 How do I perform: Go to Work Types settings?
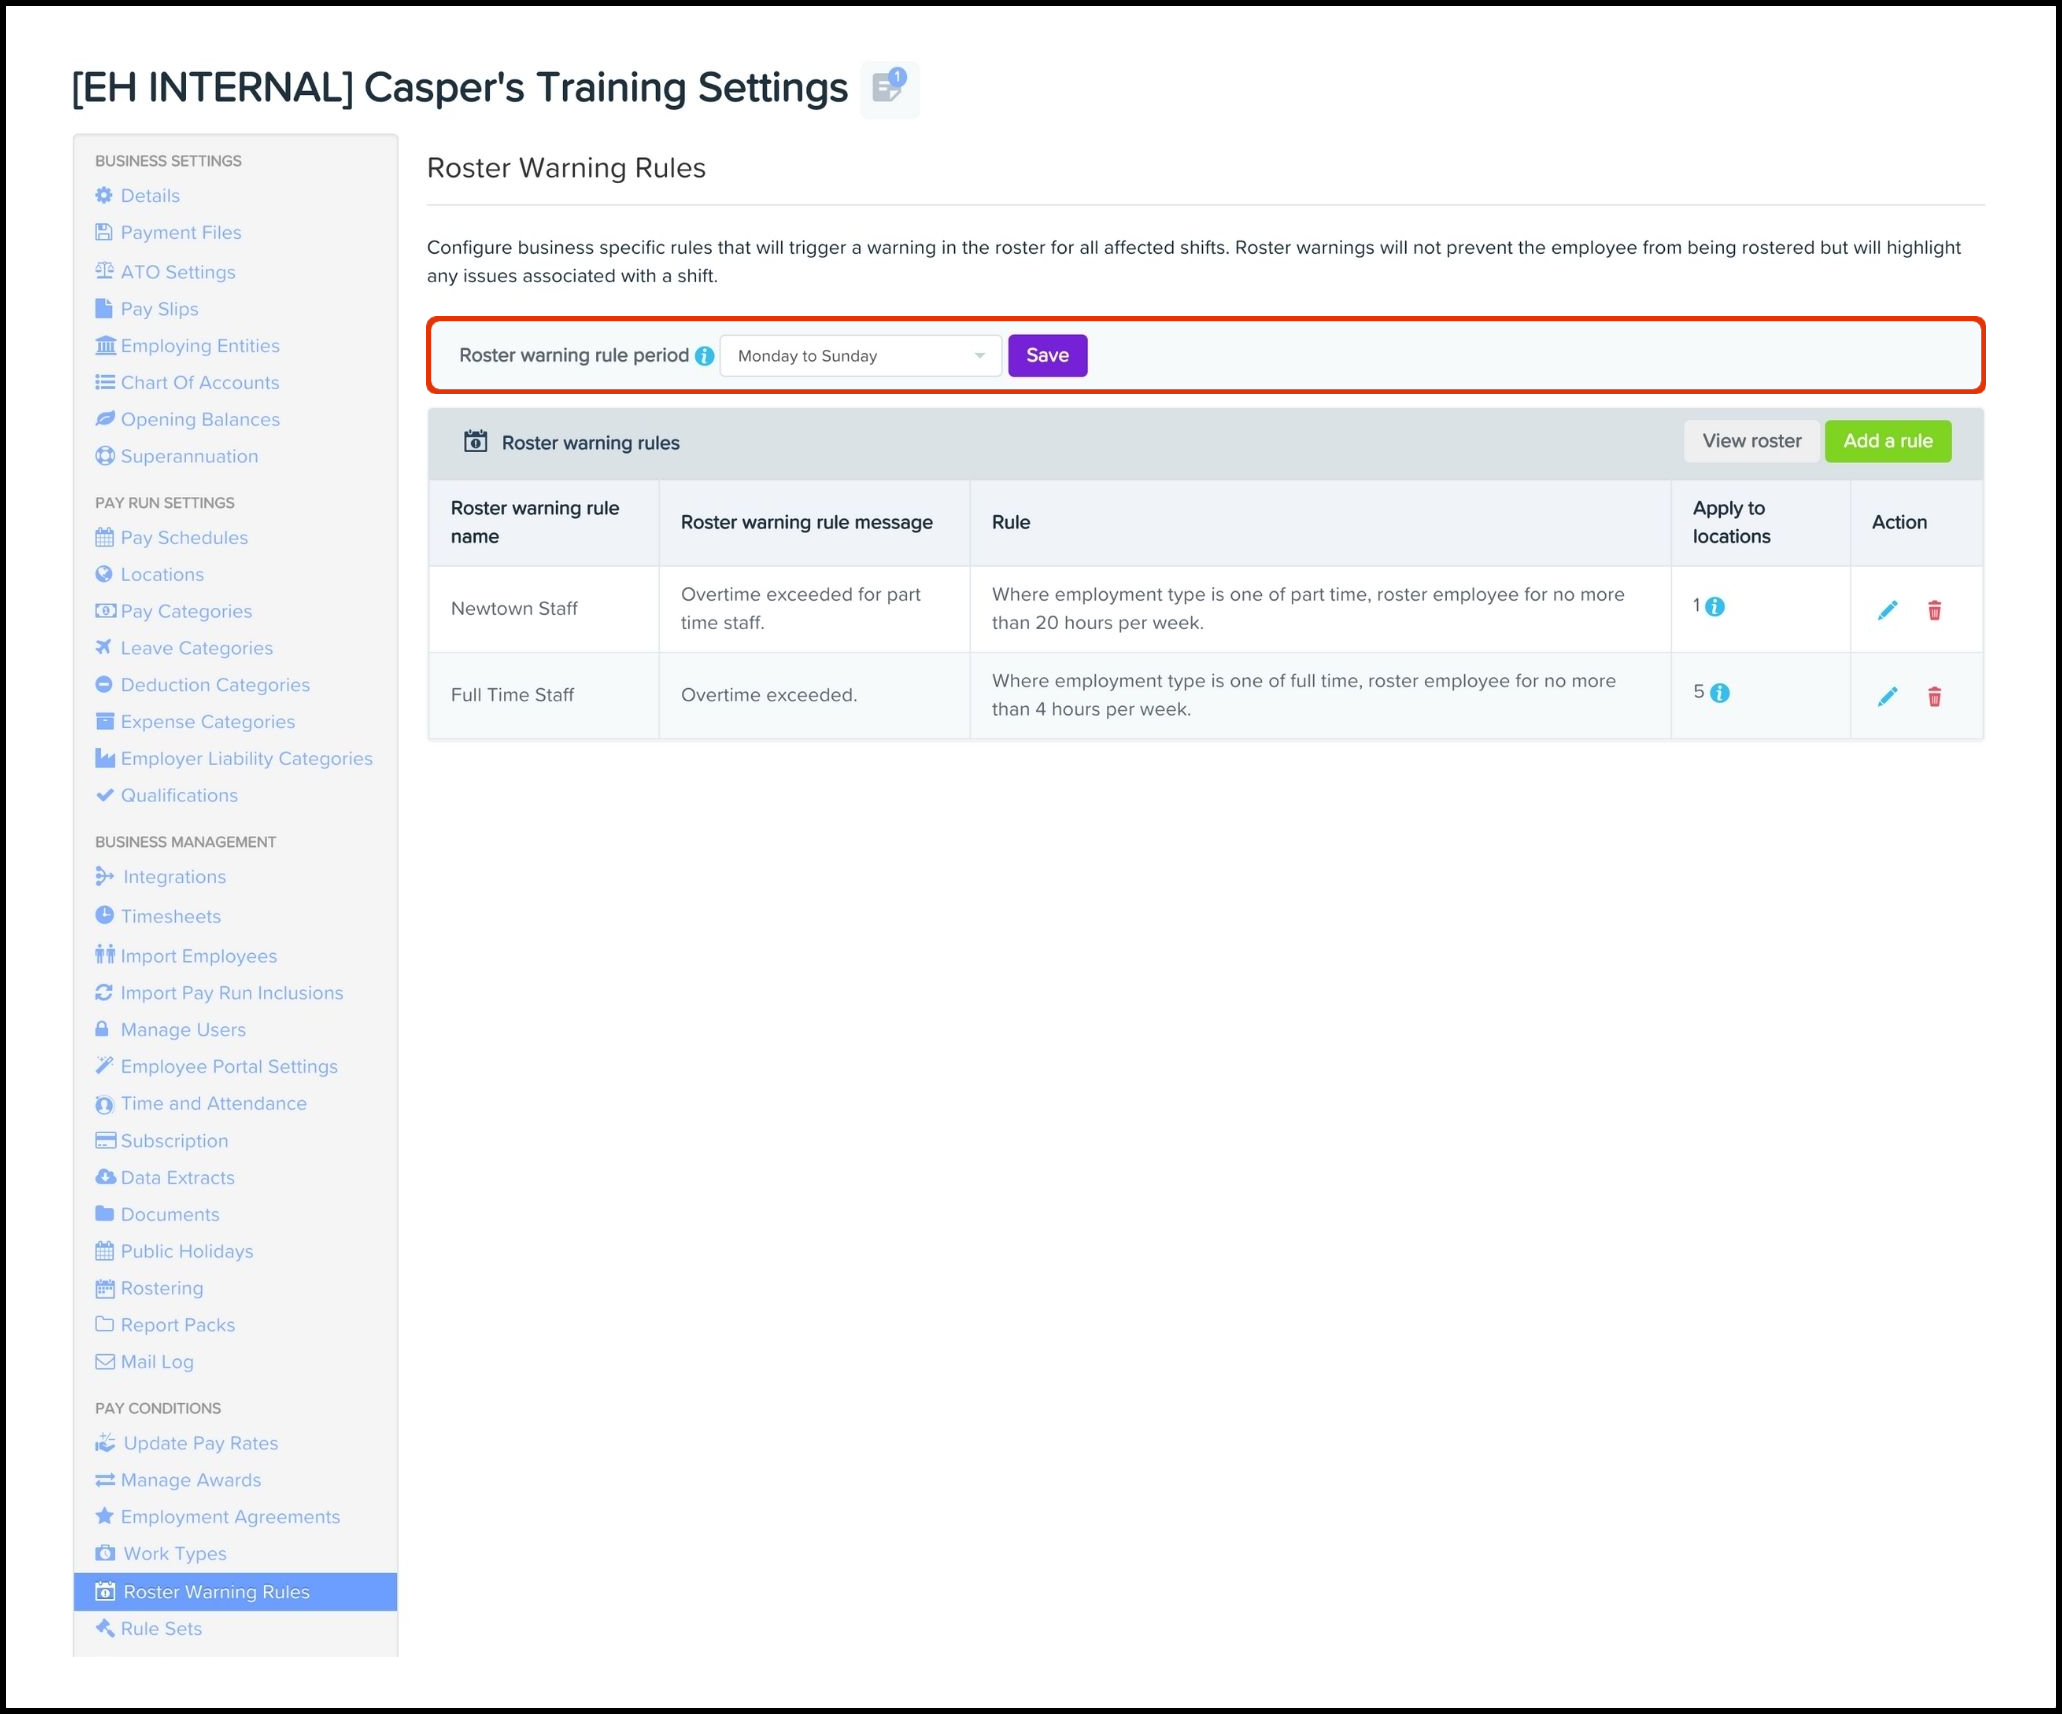coord(174,1553)
